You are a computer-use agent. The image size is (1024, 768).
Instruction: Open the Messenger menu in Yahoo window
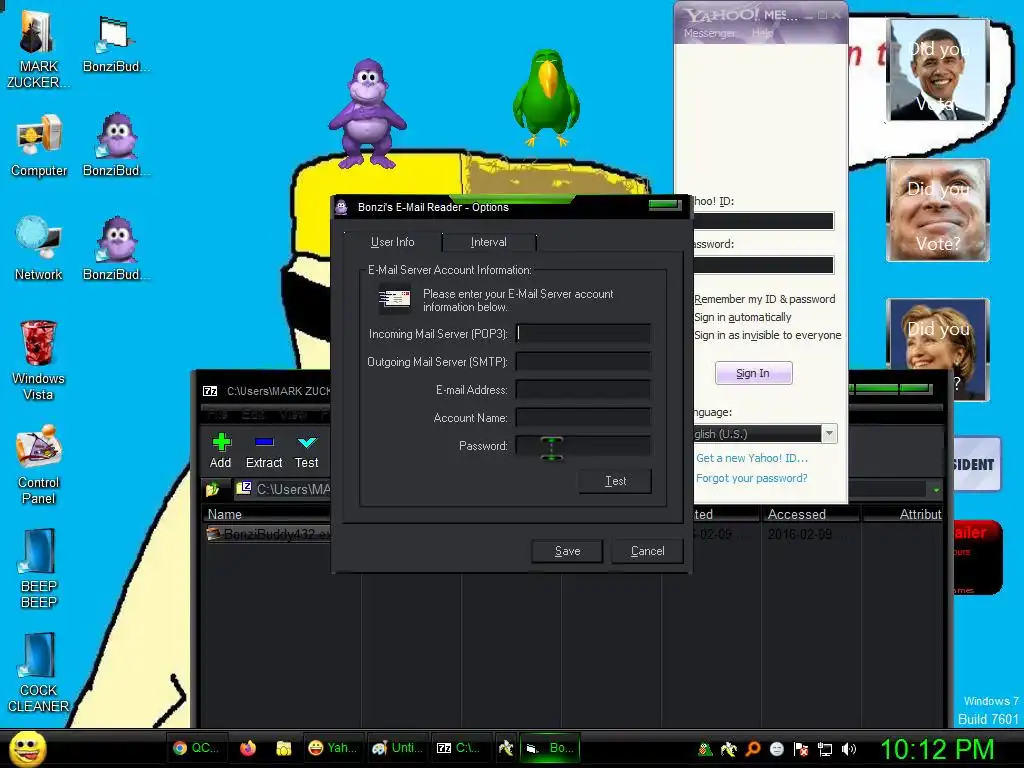[x=709, y=33]
